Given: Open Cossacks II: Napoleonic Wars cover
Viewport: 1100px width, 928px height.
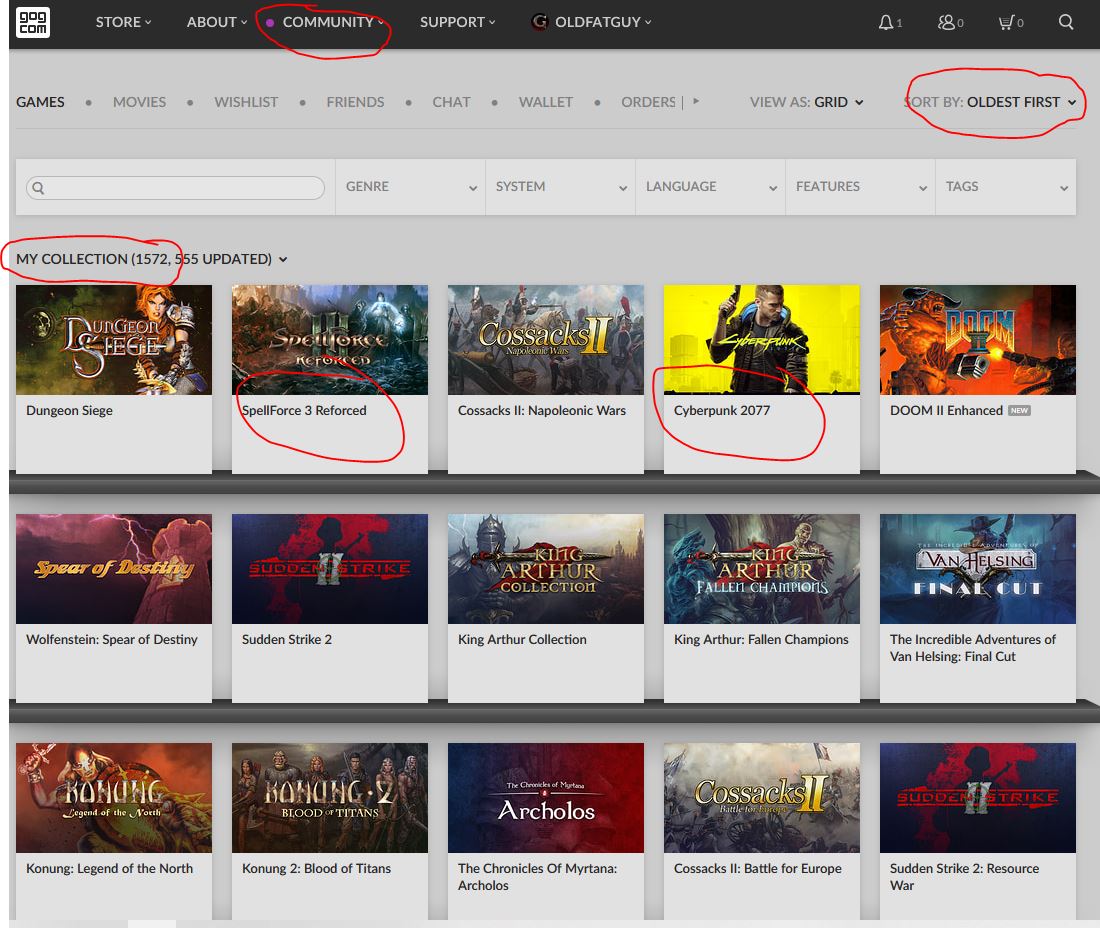Looking at the screenshot, I should click(546, 339).
